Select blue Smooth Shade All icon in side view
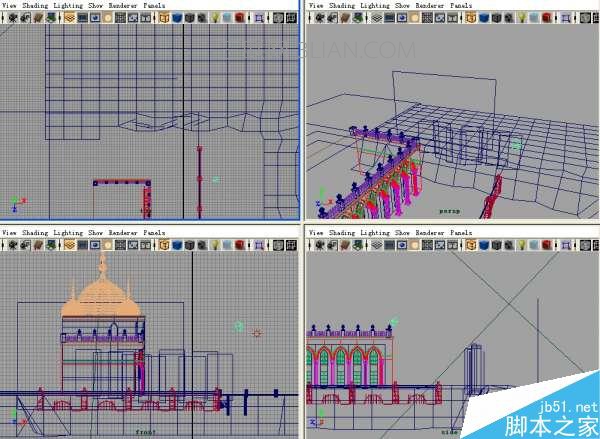600x439 pixels. [x=484, y=245]
